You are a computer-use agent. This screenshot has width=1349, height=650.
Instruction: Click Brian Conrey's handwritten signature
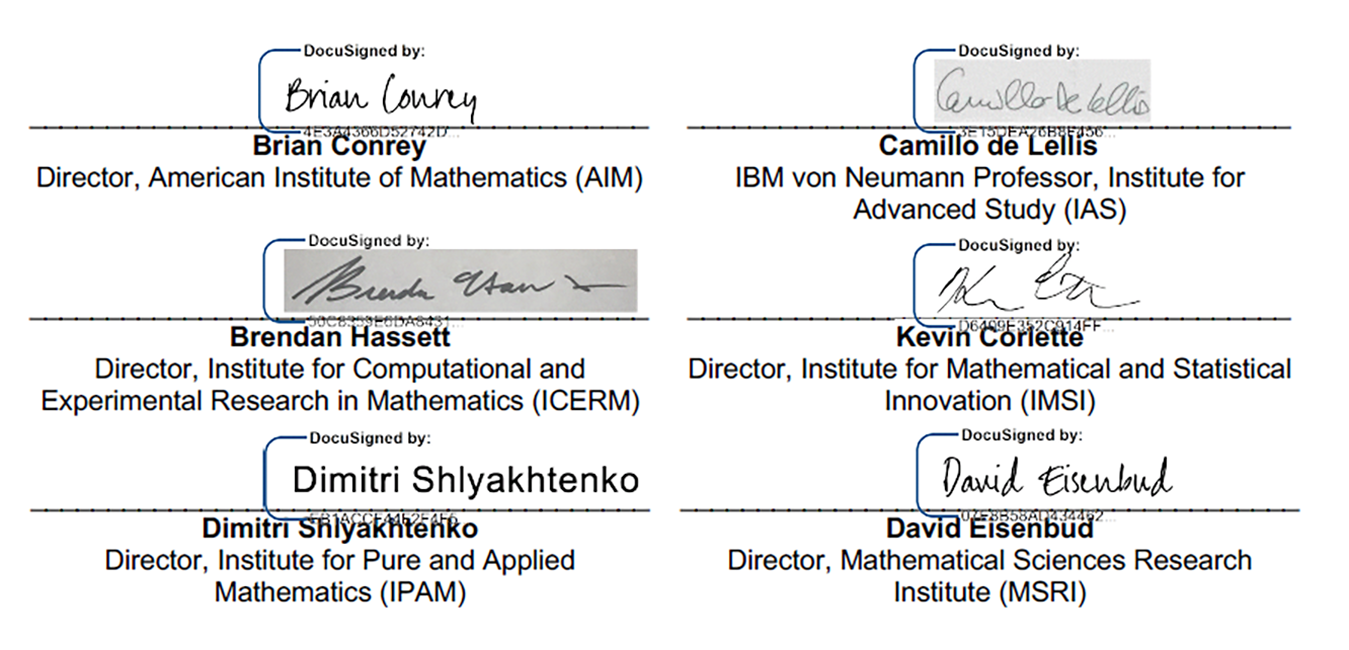[381, 97]
